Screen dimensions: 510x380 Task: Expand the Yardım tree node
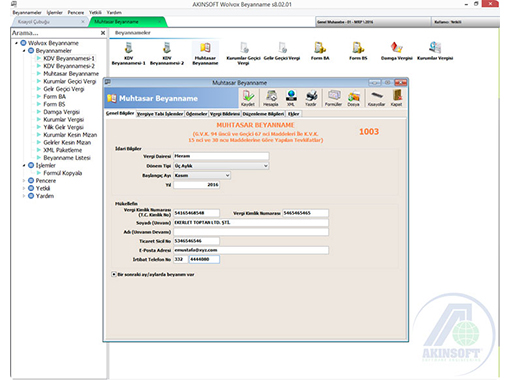coord(24,196)
